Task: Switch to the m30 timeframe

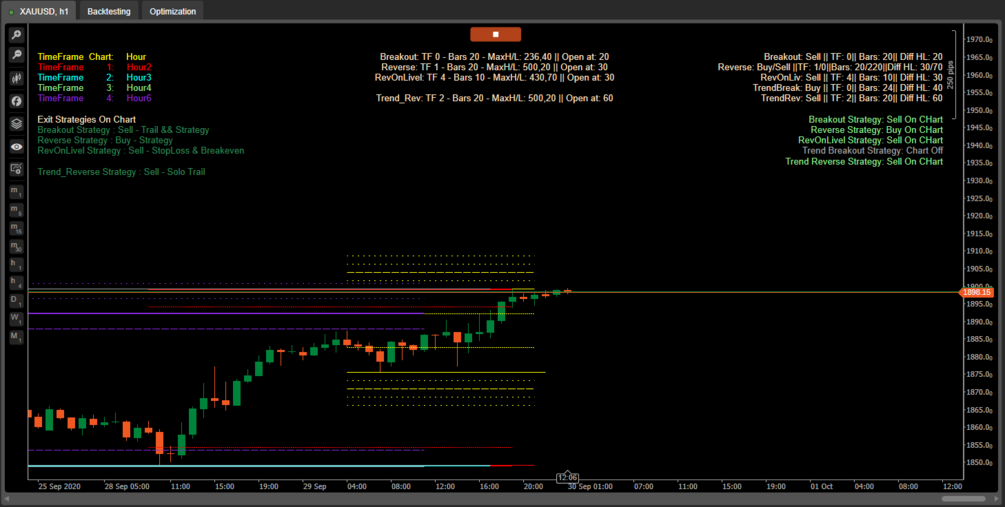Action: (17, 246)
